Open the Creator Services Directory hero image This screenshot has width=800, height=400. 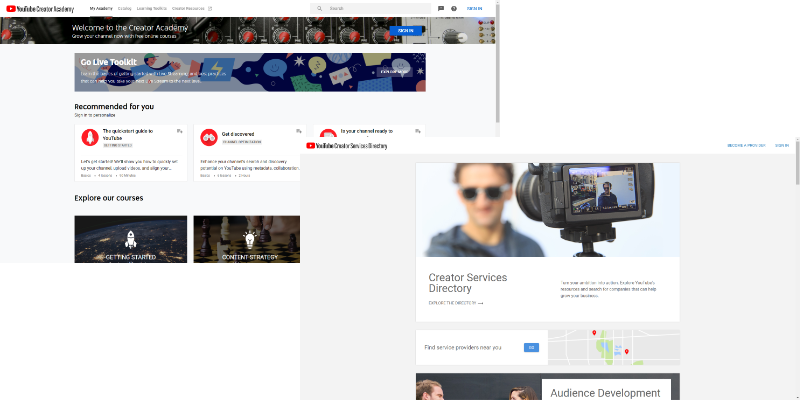pos(547,210)
